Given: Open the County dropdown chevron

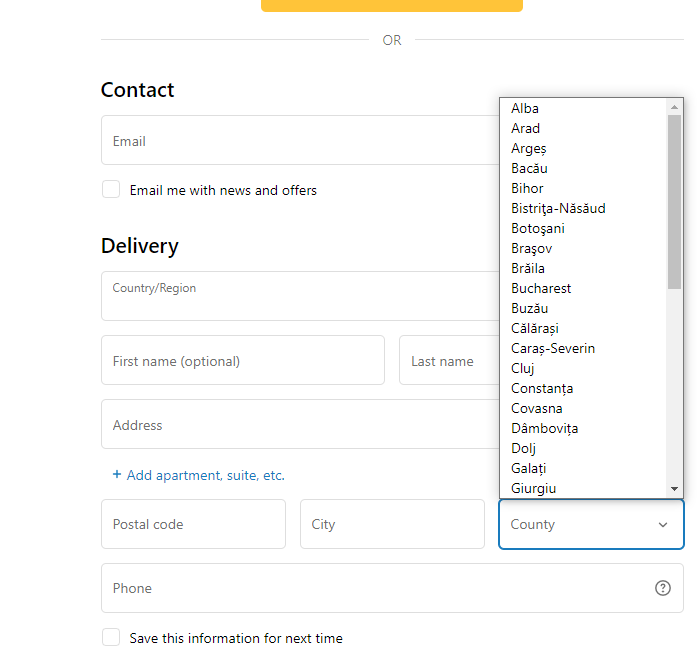Looking at the screenshot, I should pos(663,525).
